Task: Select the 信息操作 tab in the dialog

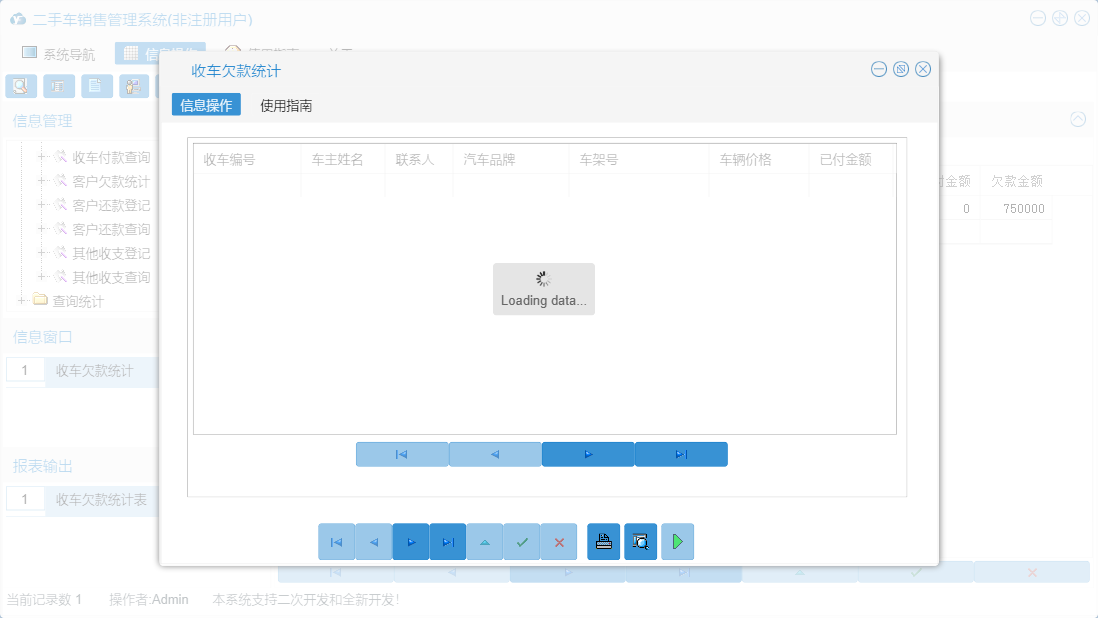Action: 206,103
